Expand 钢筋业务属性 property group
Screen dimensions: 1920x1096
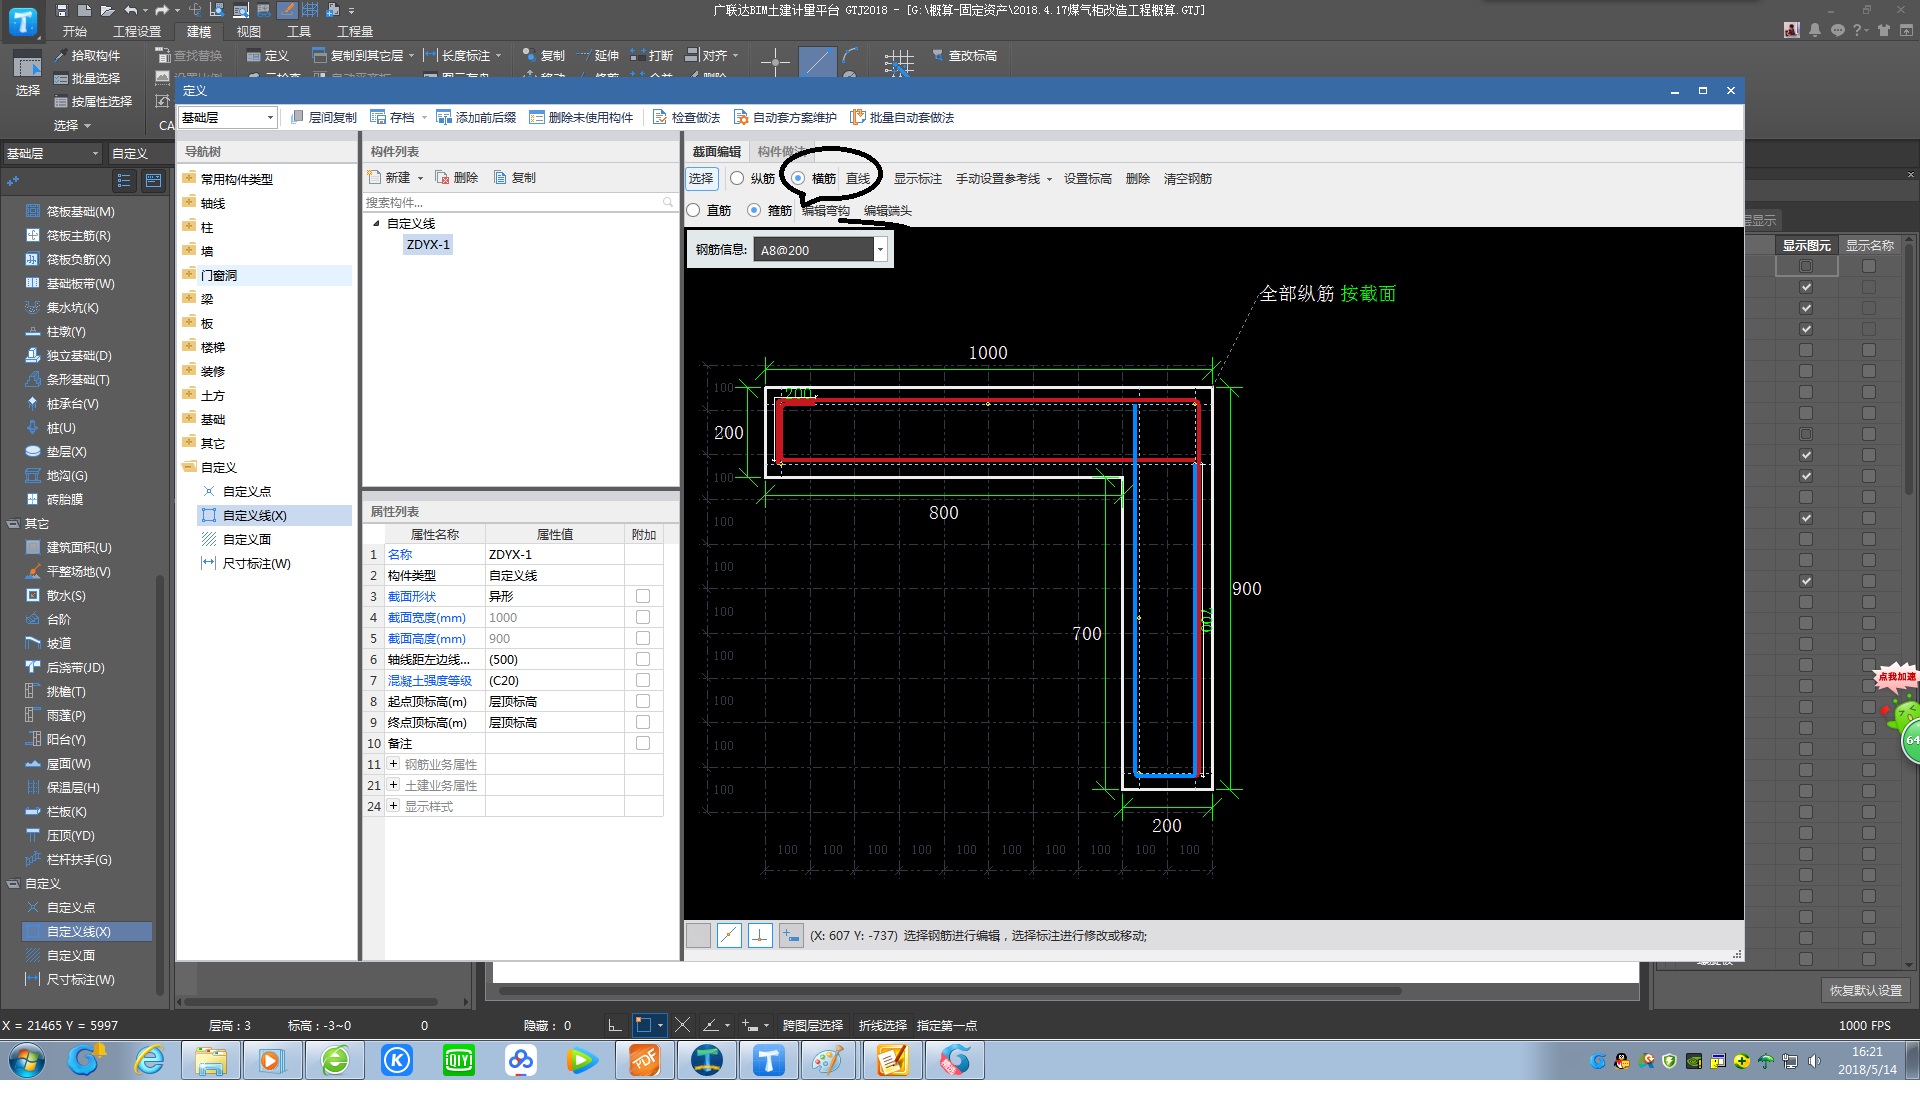(x=394, y=764)
